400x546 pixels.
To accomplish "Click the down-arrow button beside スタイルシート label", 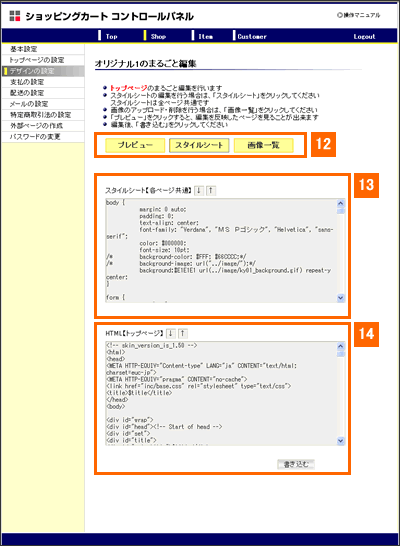I will pos(199,190).
